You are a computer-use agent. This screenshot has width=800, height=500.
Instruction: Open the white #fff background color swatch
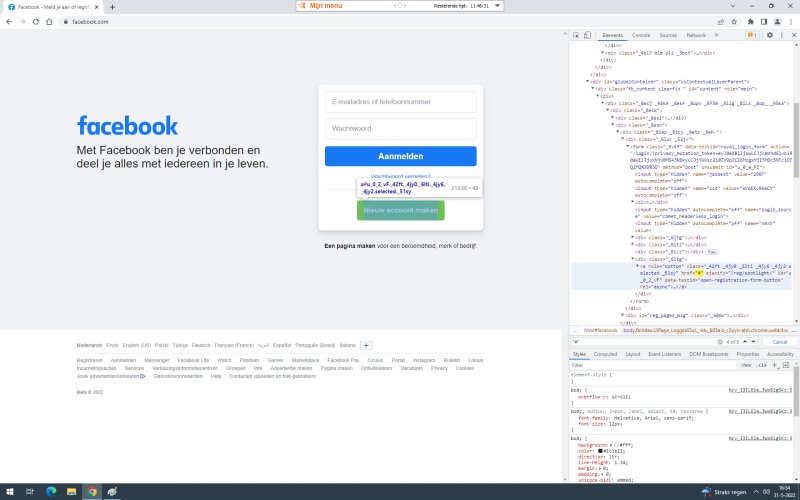coord(616,445)
